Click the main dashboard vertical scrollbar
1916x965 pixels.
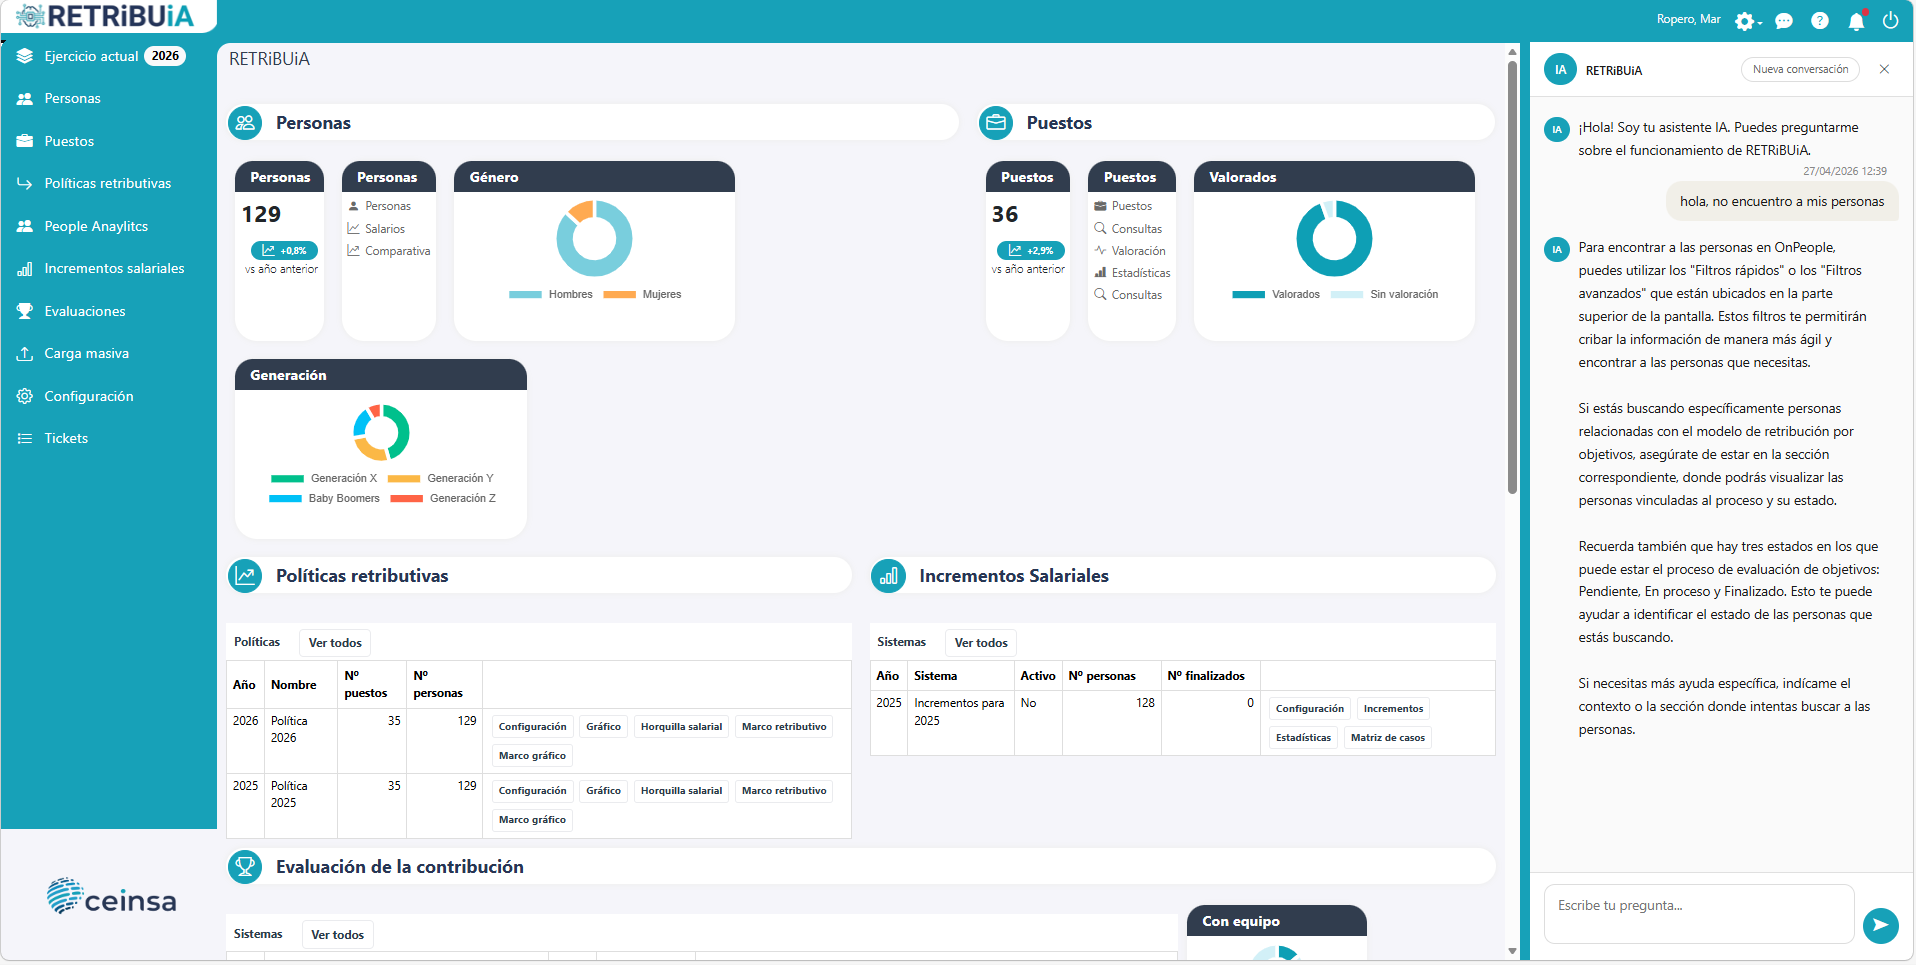pyautogui.click(x=1512, y=278)
